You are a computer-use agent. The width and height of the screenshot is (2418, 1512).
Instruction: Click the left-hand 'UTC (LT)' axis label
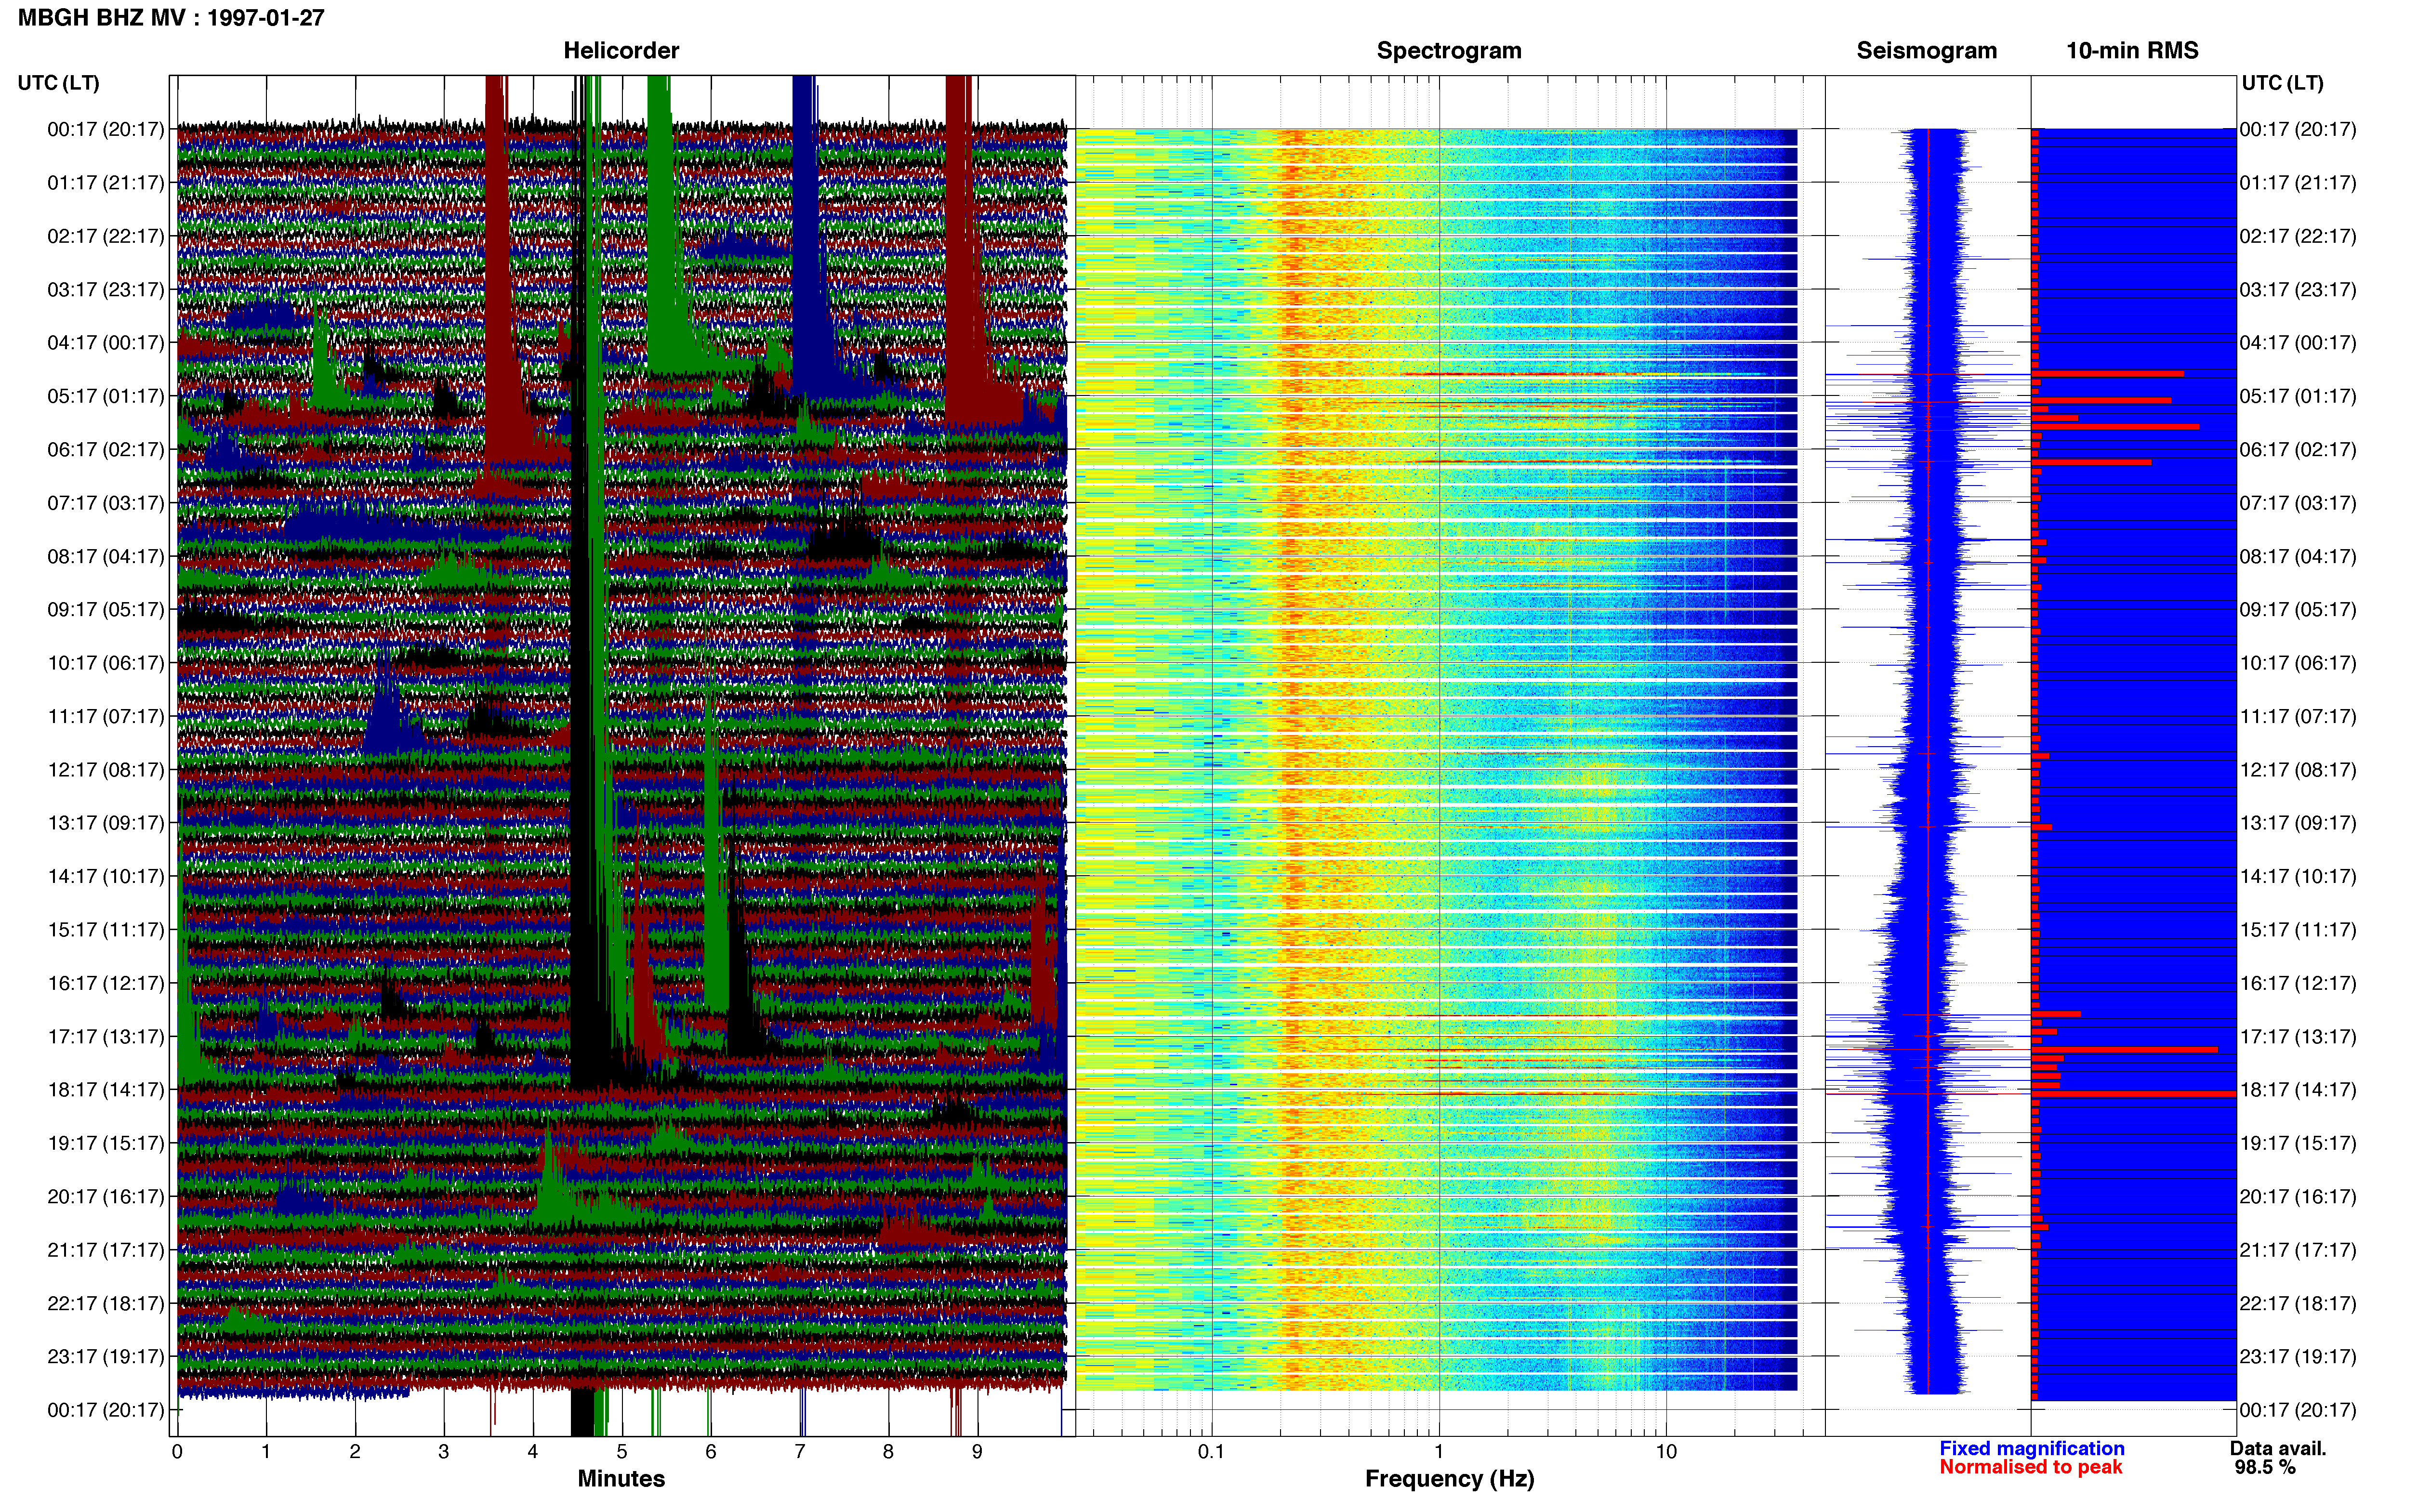click(x=59, y=83)
